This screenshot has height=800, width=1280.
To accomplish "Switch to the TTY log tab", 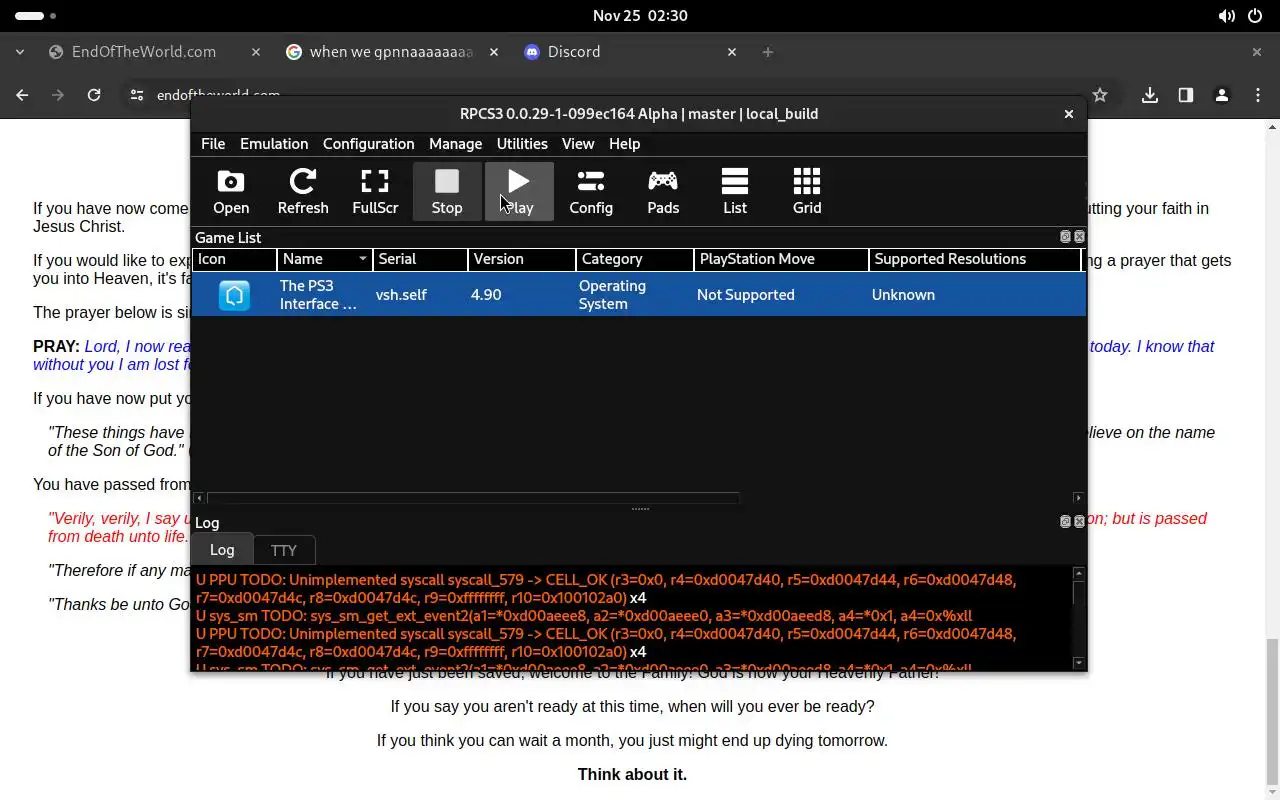I will coord(284,550).
